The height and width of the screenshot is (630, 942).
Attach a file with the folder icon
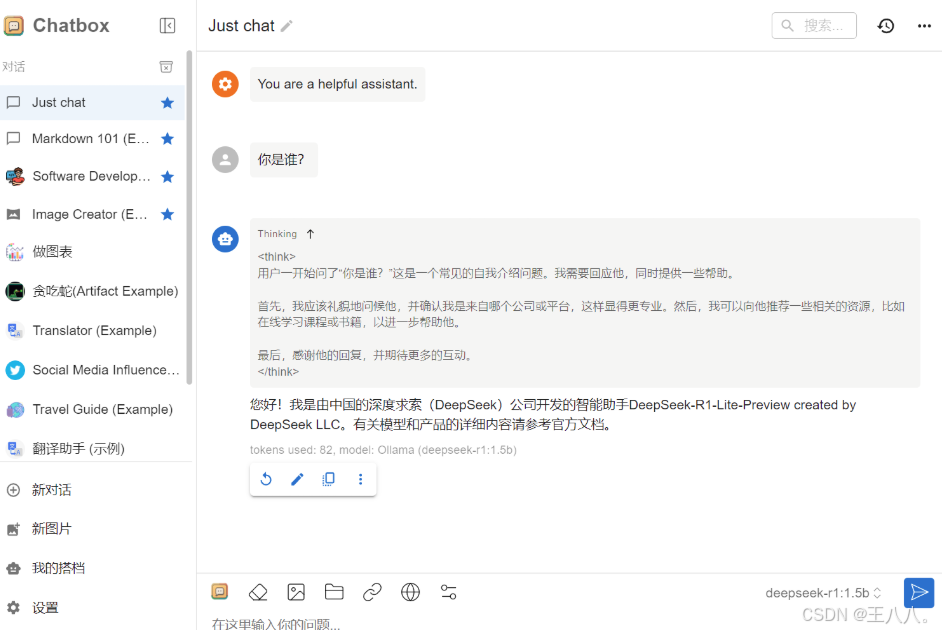coord(334,592)
